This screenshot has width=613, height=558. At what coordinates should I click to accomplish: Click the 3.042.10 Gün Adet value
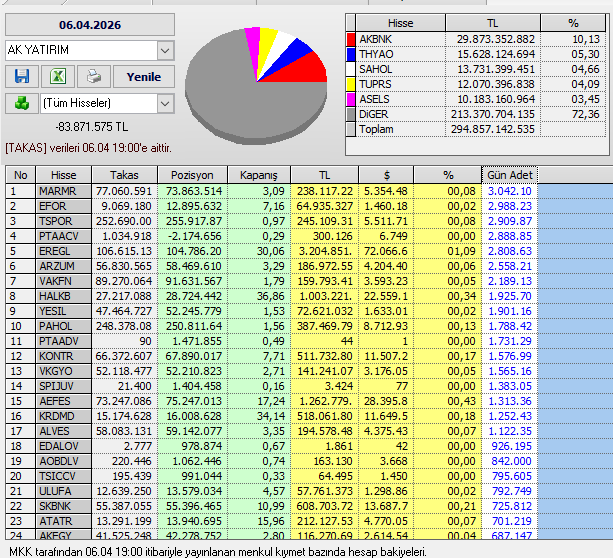point(510,191)
